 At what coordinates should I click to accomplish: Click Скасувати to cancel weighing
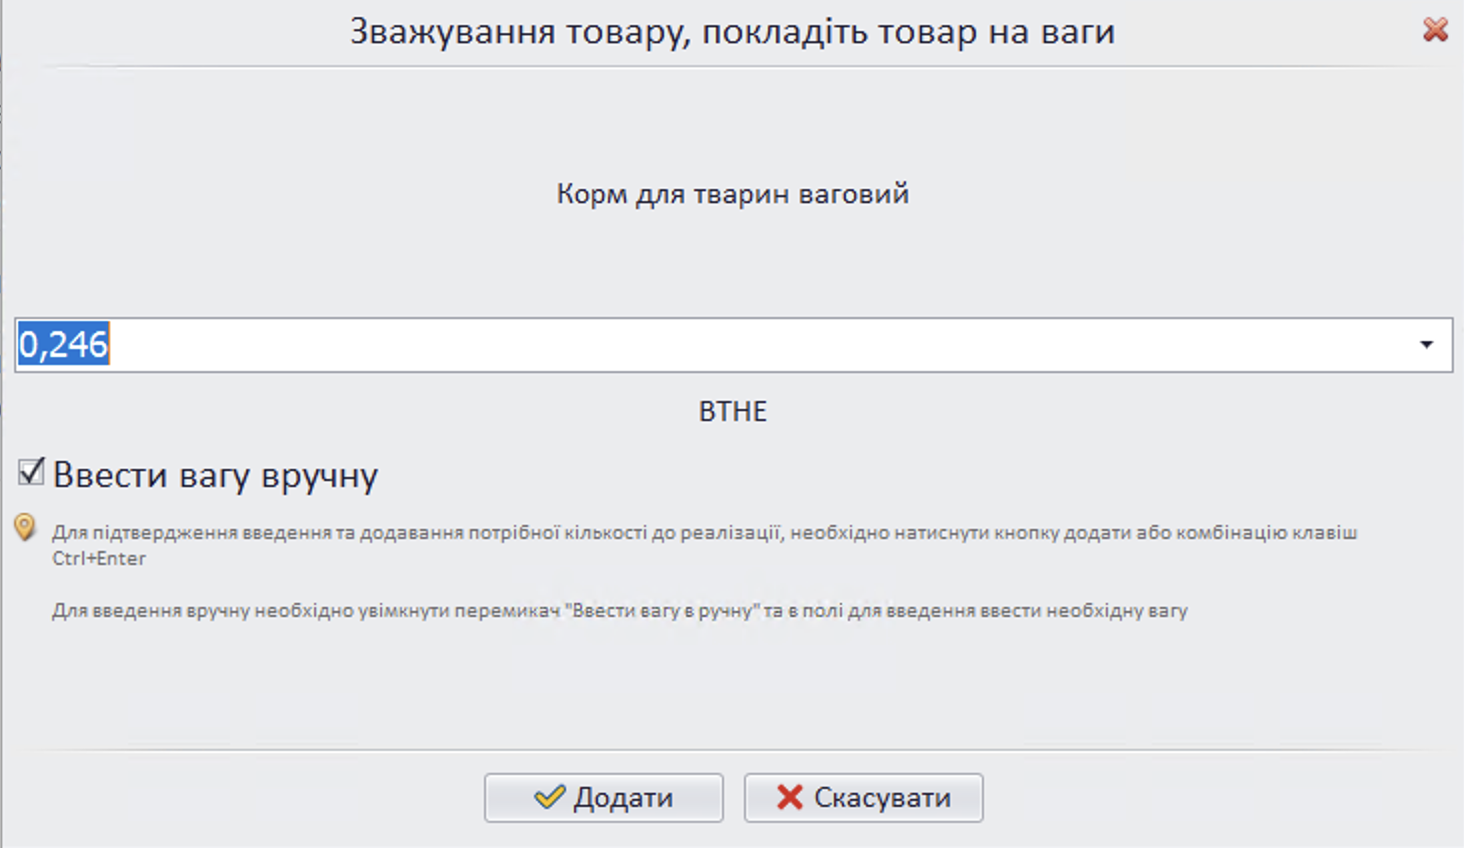[x=863, y=797]
